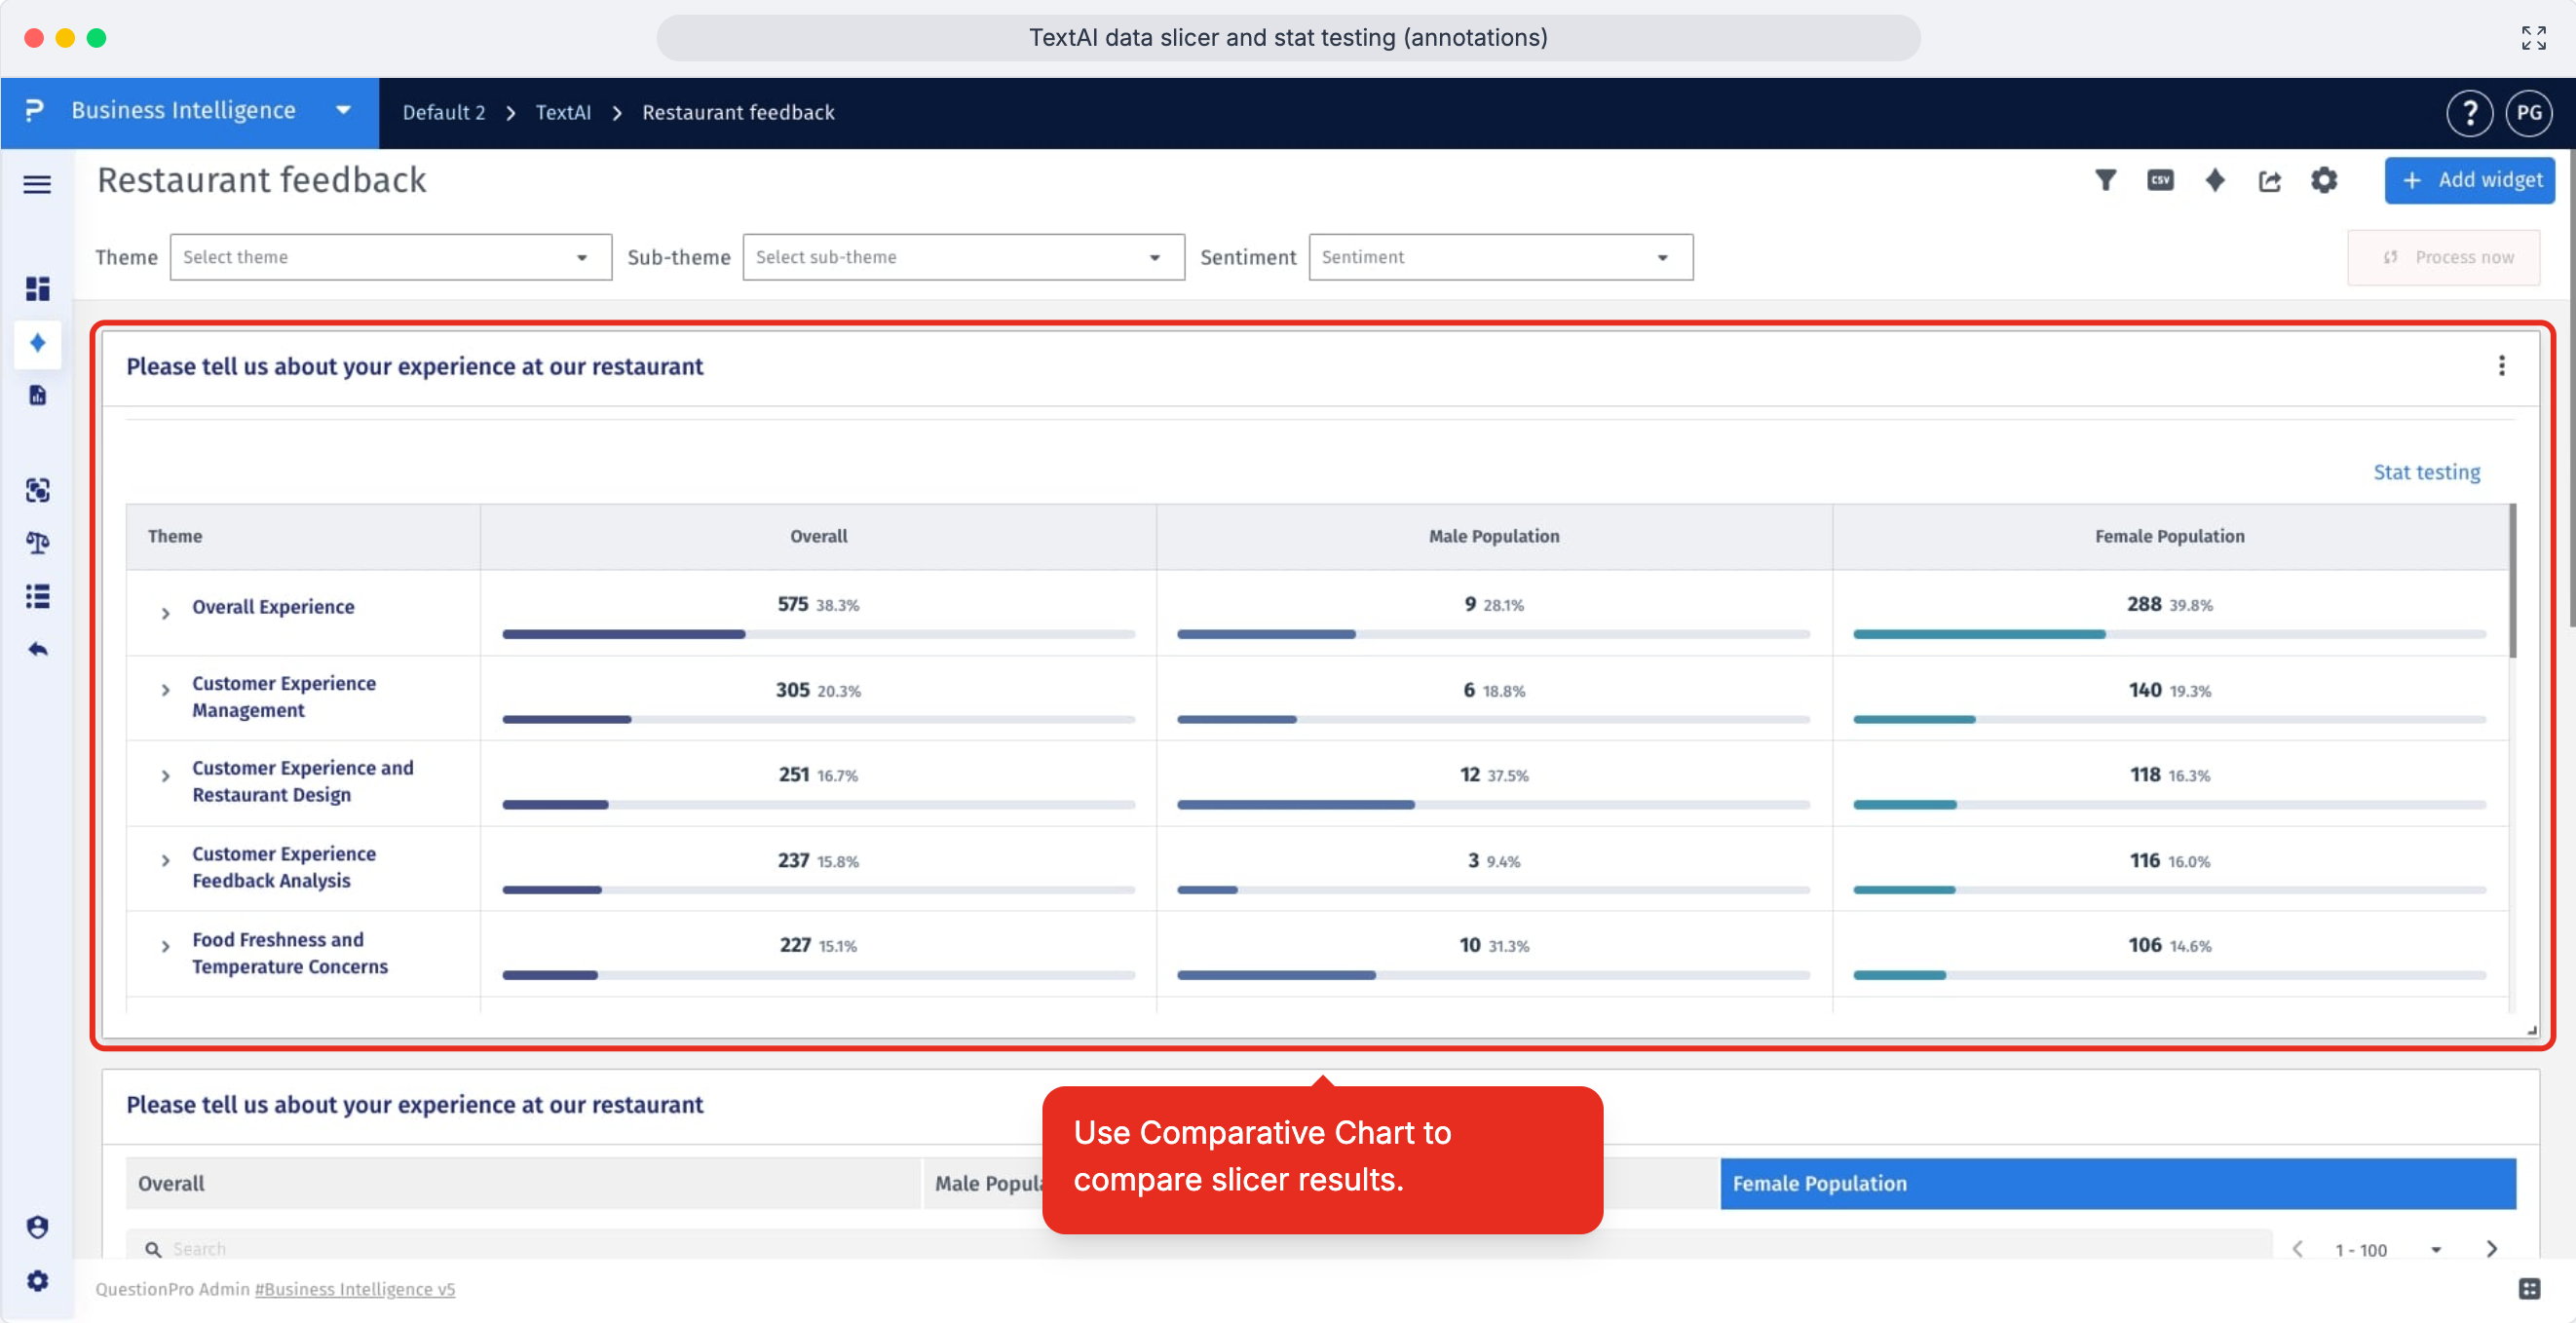The height and width of the screenshot is (1323, 2576).
Task: Go to Restaurant feedback breadcrumb
Action: 738,112
